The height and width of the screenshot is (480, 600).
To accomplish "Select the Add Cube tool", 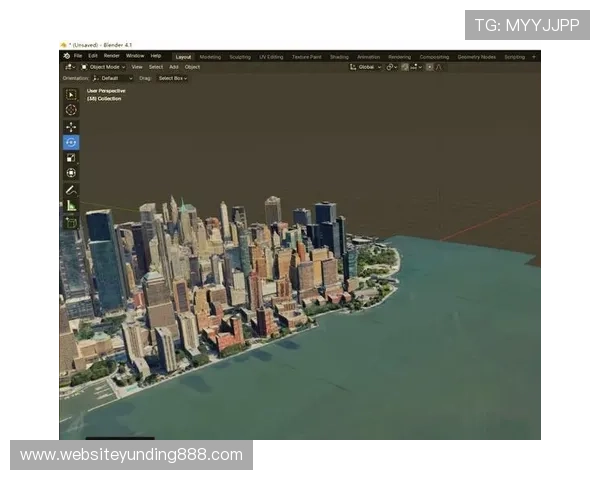I will 71,222.
